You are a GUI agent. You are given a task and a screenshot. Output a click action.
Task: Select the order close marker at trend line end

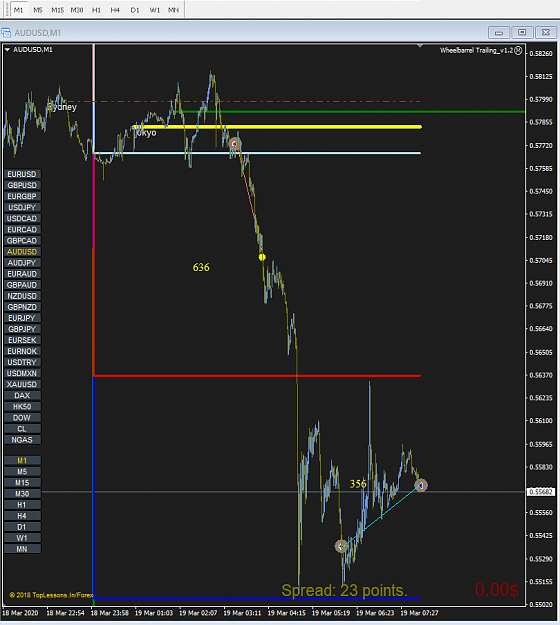pyautogui.click(x=421, y=485)
